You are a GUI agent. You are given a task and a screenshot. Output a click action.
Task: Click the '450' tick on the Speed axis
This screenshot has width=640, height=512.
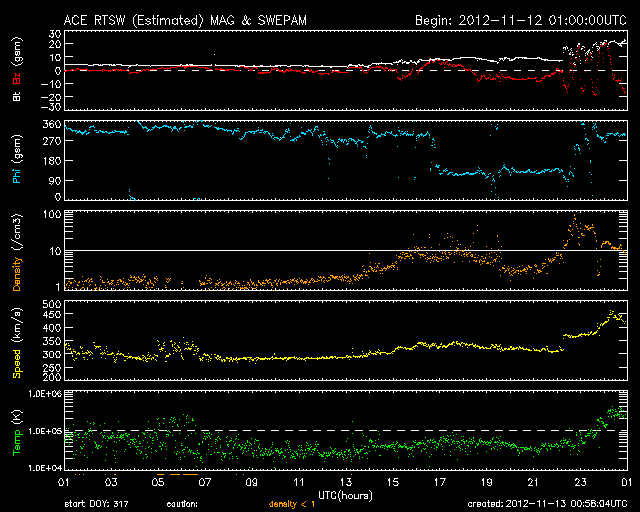point(52,314)
